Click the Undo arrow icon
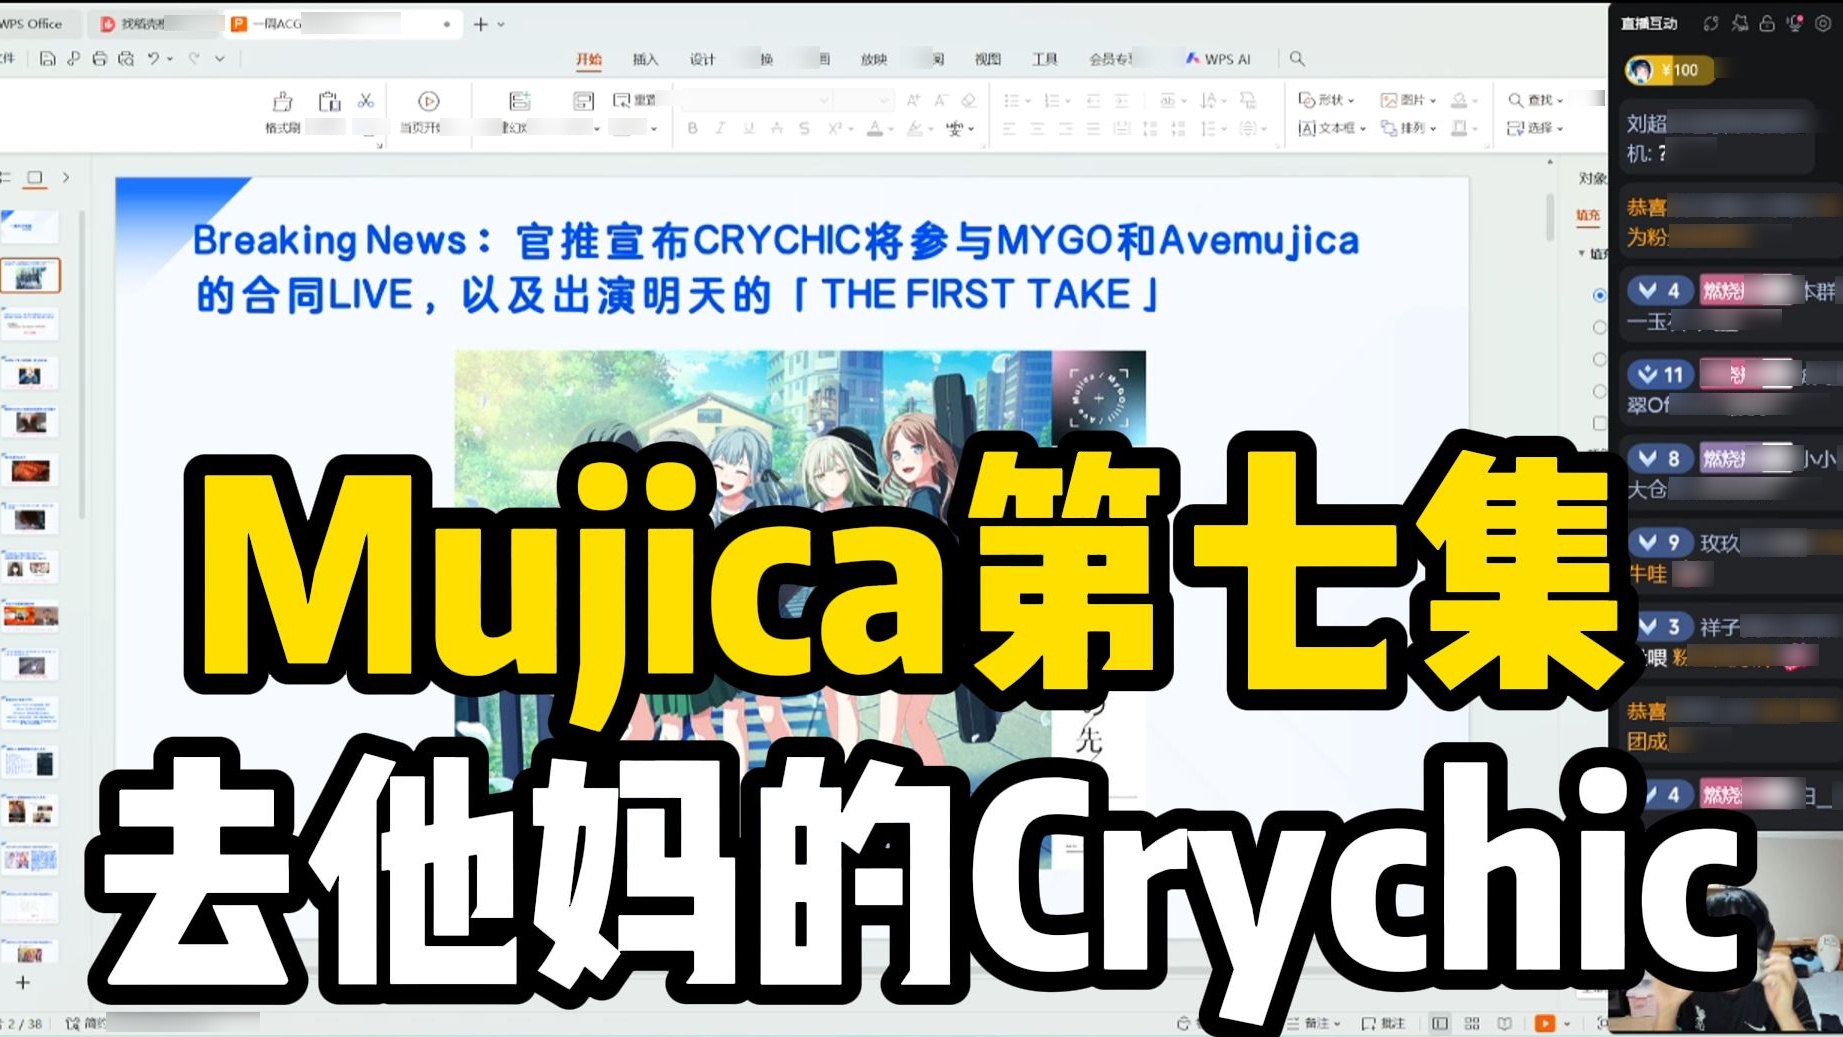 tap(153, 59)
